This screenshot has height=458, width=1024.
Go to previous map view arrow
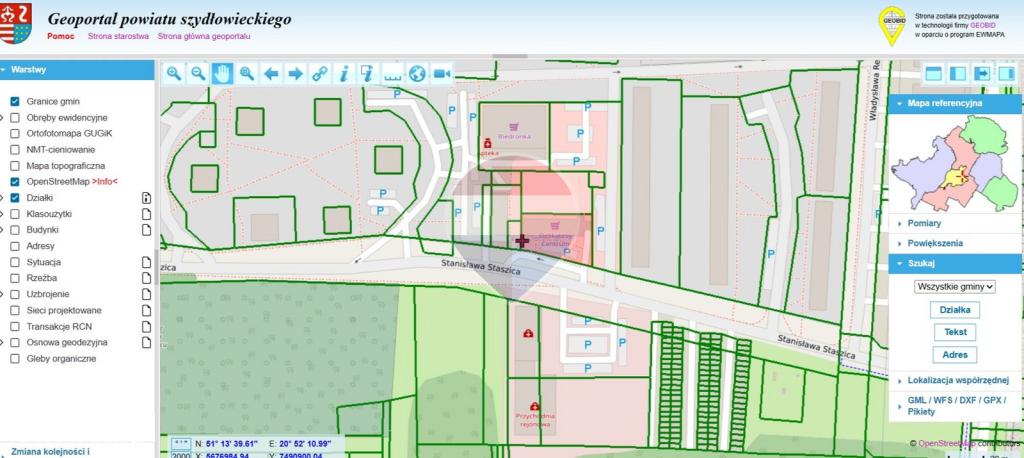271,73
